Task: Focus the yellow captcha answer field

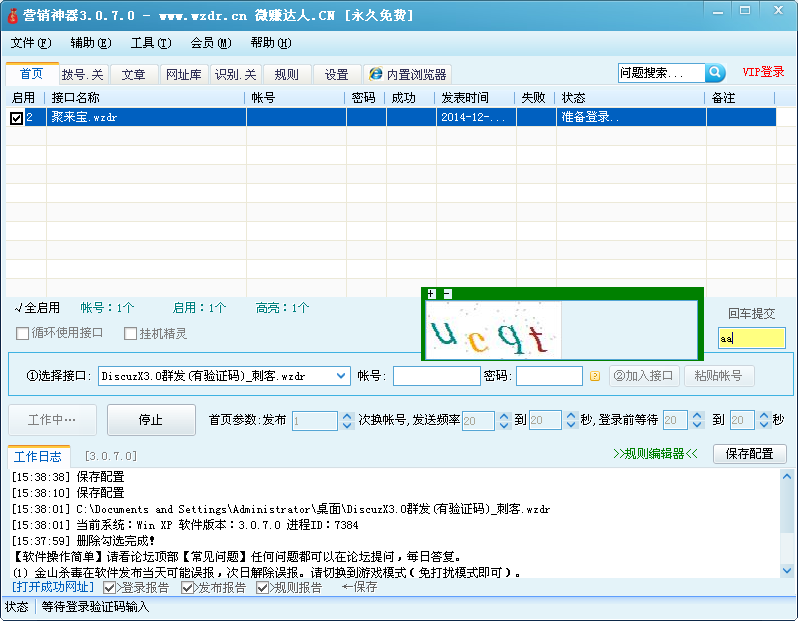Action: click(752, 338)
